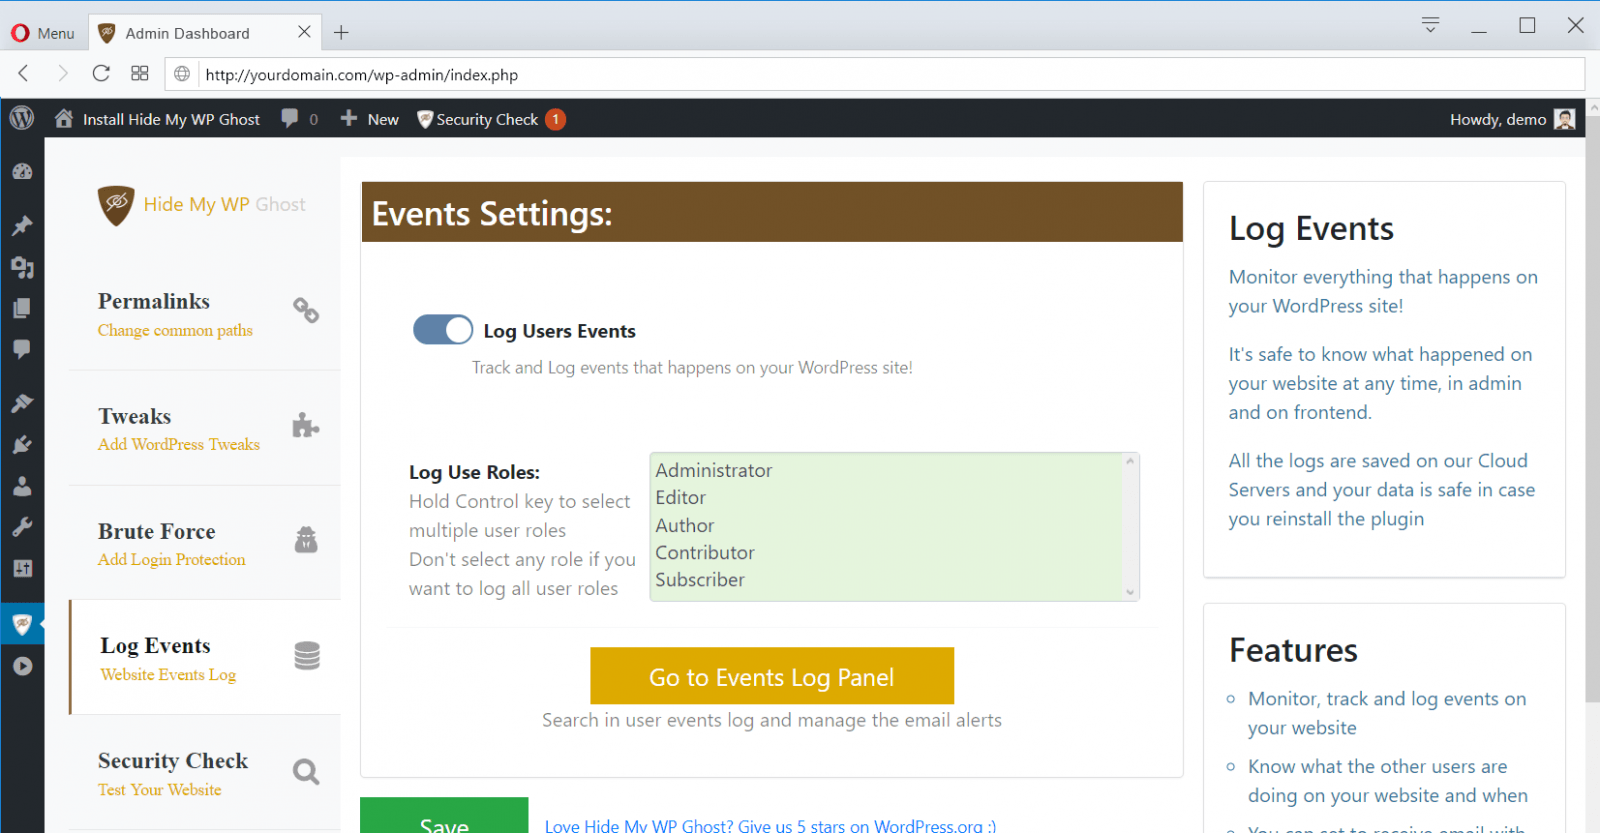Open the Users icon in the left sidebar
1600x833 pixels.
coord(22,487)
